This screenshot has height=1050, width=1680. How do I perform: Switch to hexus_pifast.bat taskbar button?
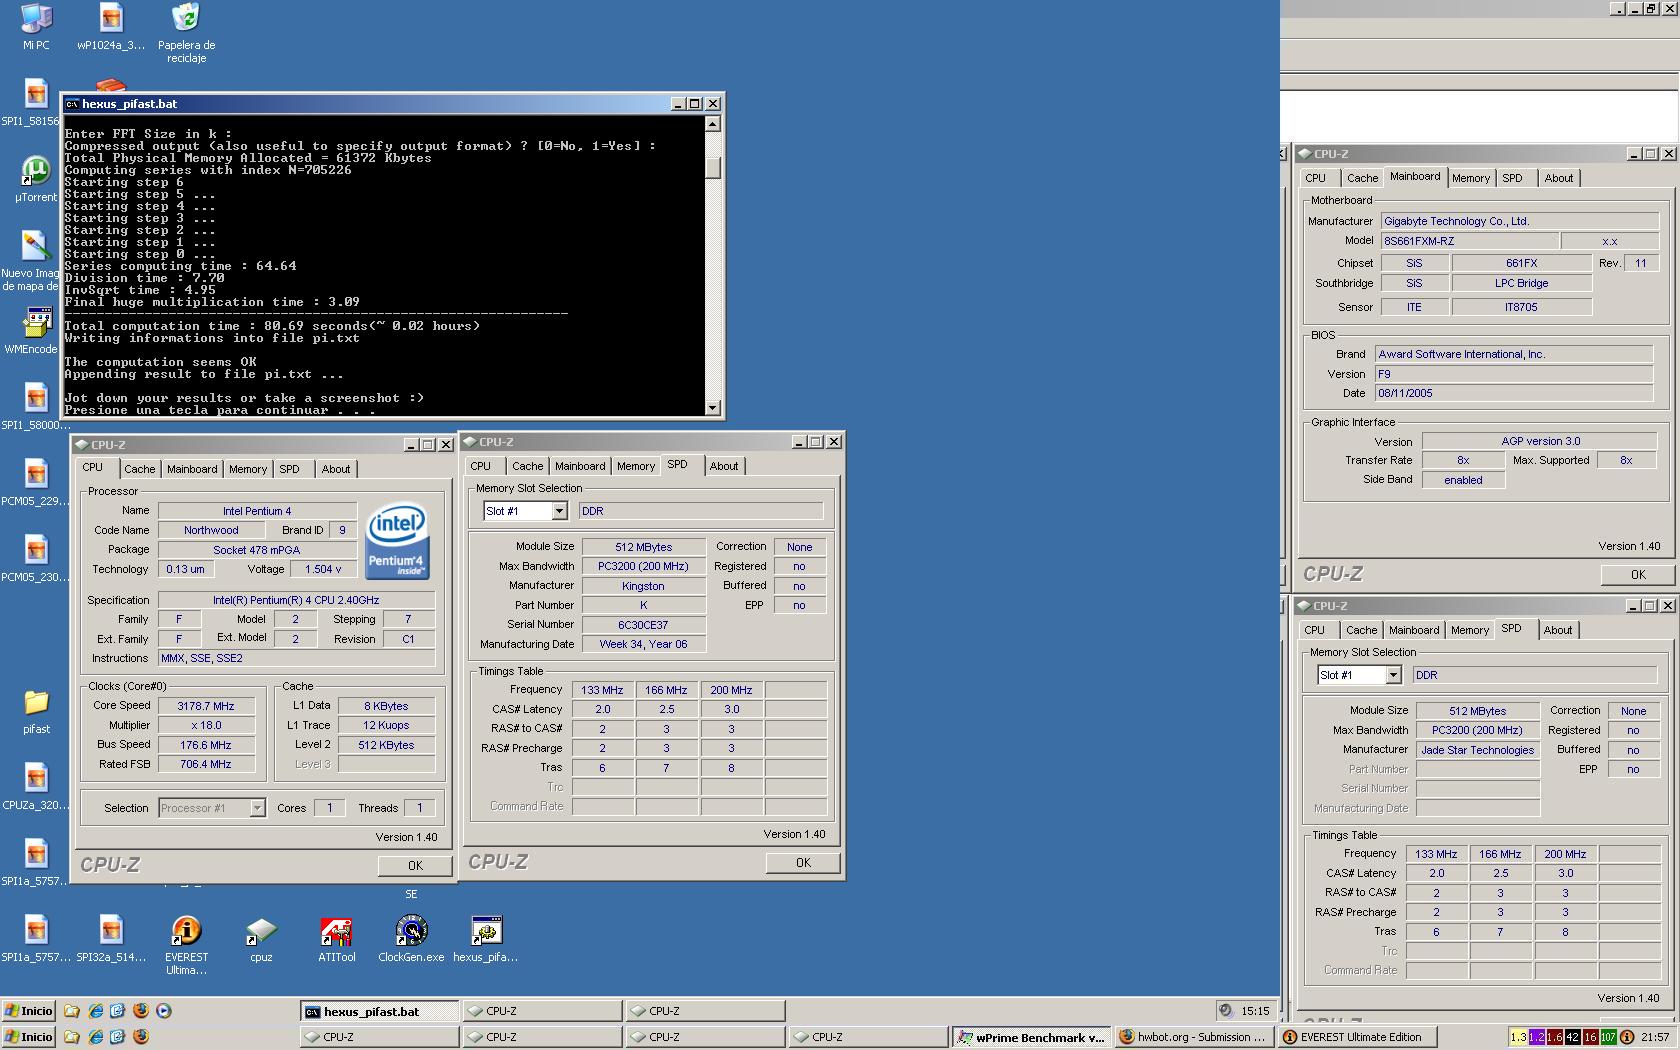pyautogui.click(x=379, y=1011)
